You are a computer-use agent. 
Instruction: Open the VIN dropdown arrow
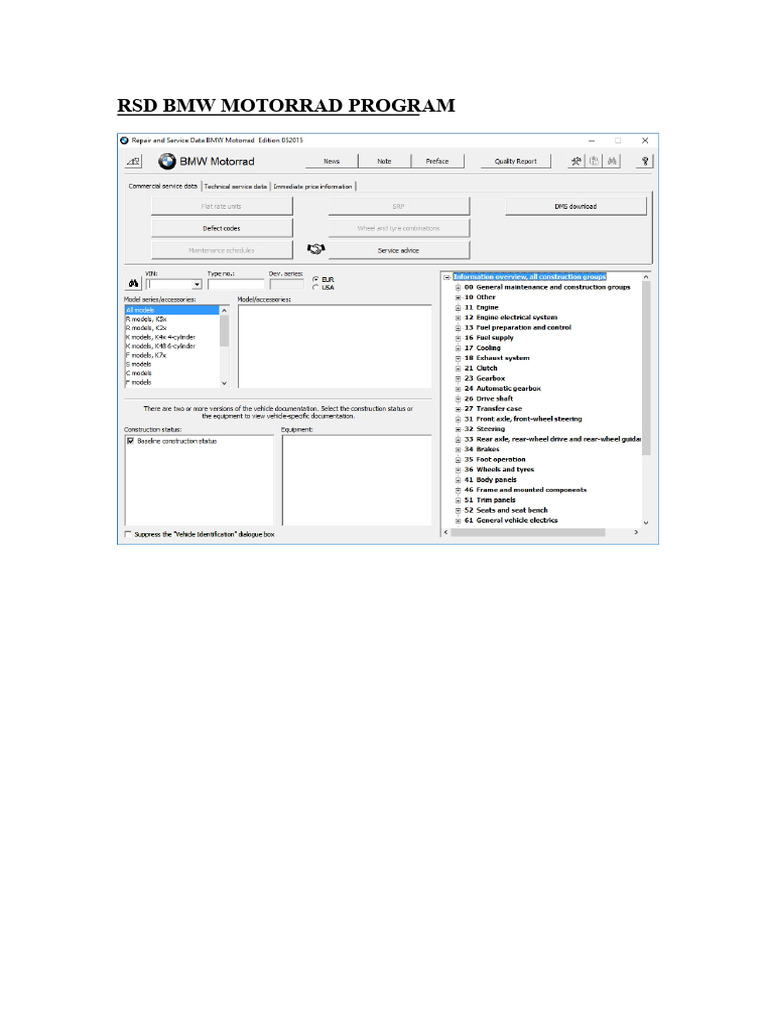tap(197, 285)
